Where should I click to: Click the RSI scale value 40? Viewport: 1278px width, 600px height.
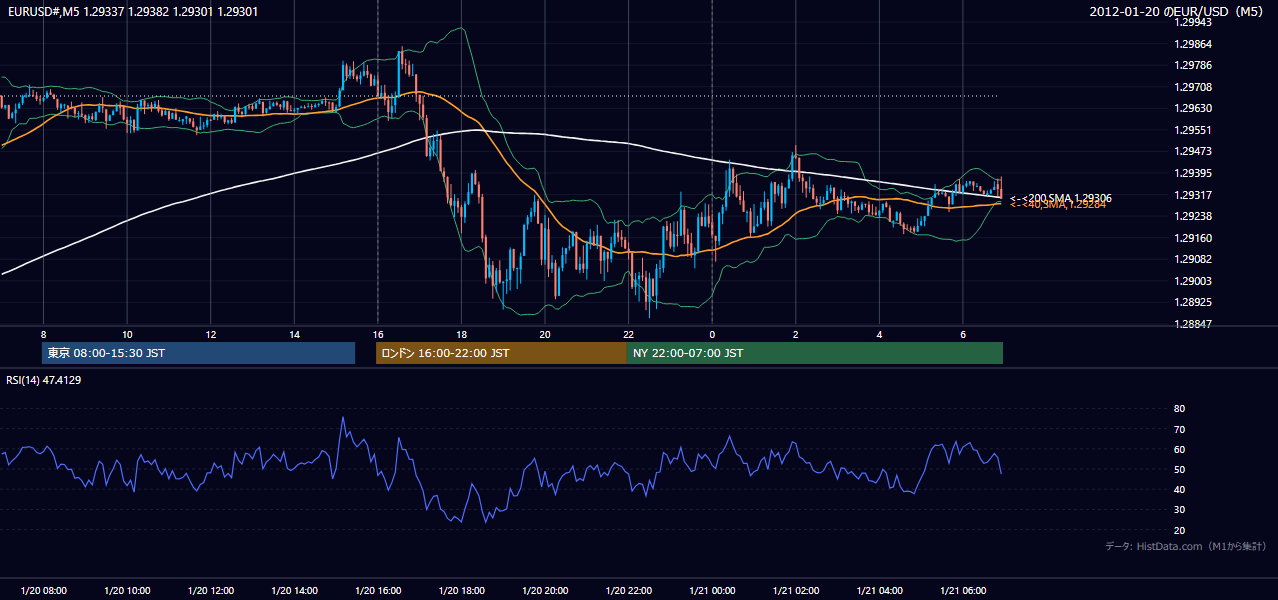1179,489
